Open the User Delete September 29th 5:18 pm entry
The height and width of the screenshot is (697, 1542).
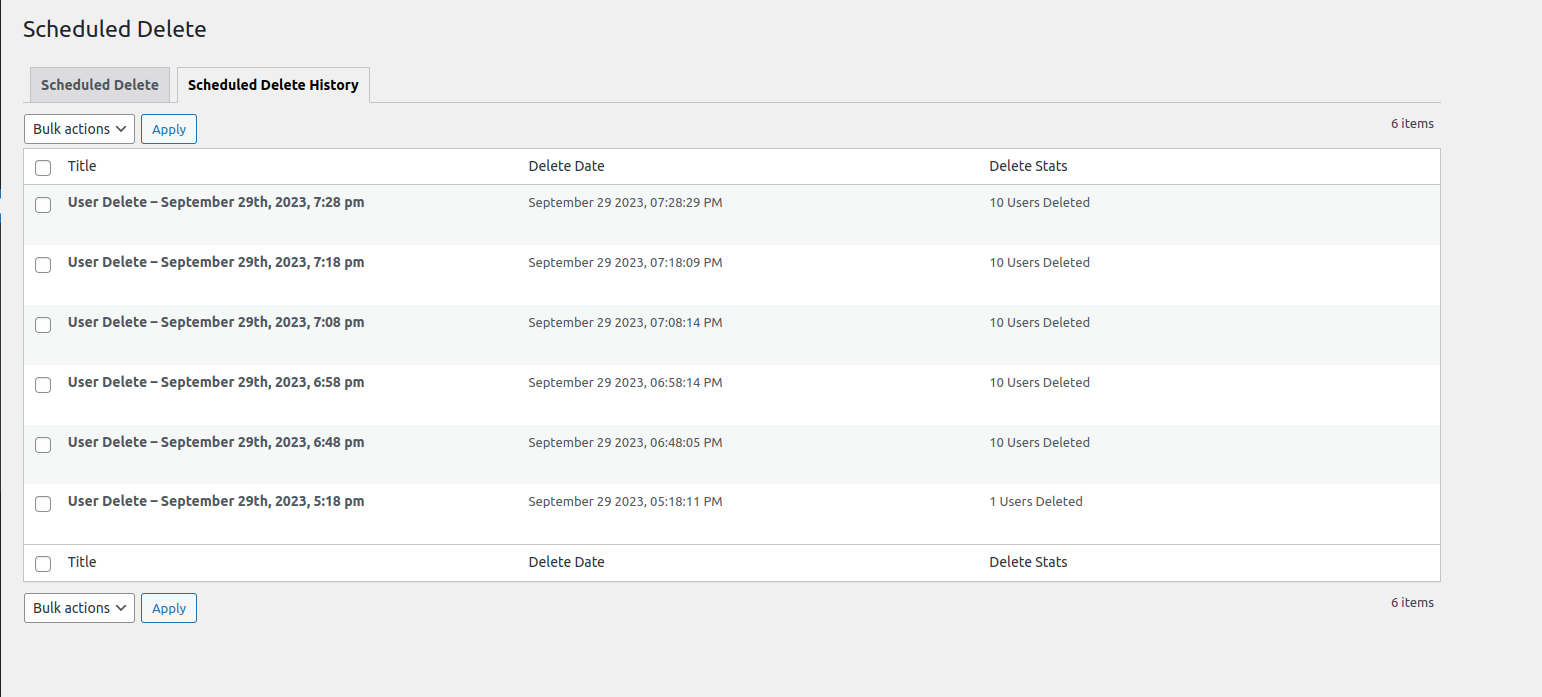coord(216,501)
